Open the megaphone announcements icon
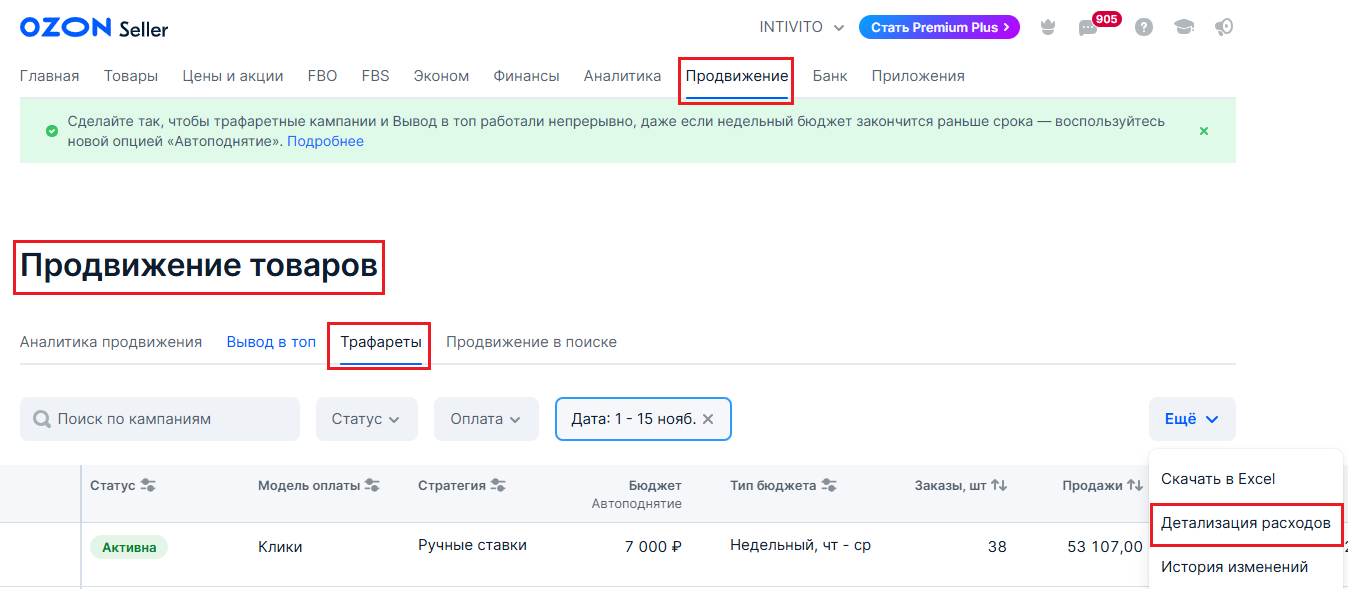Image resolution: width=1348 pixels, height=589 pixels. pyautogui.click(x=1224, y=27)
